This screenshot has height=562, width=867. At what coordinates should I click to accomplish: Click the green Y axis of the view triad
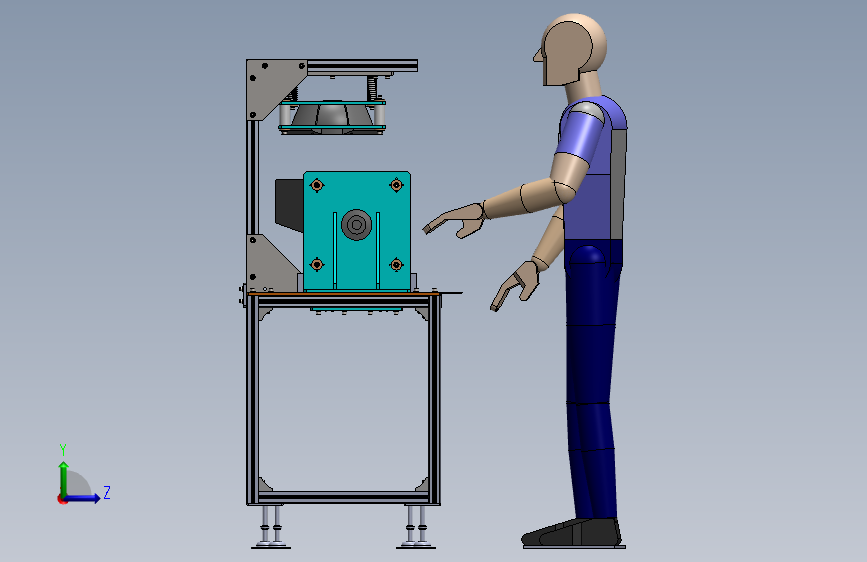point(64,478)
